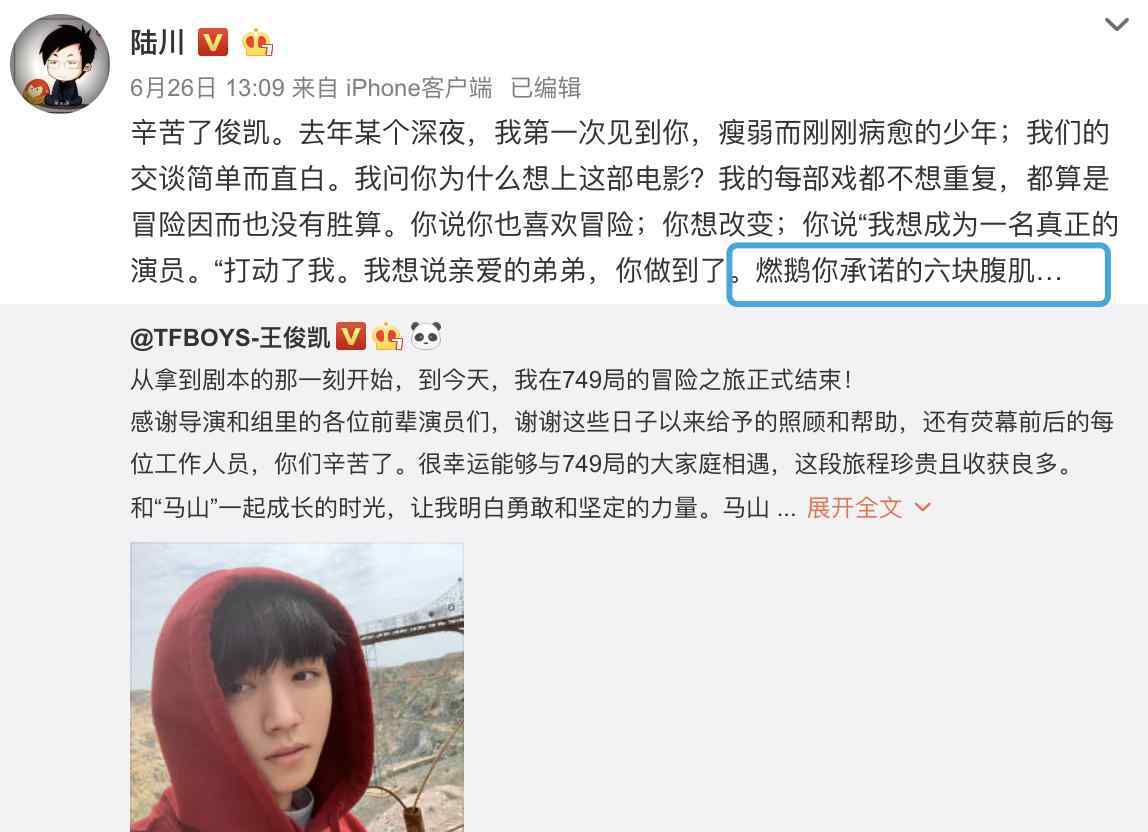Open the 陆川 username link
Image resolution: width=1148 pixels, height=832 pixels.
(x=157, y=42)
